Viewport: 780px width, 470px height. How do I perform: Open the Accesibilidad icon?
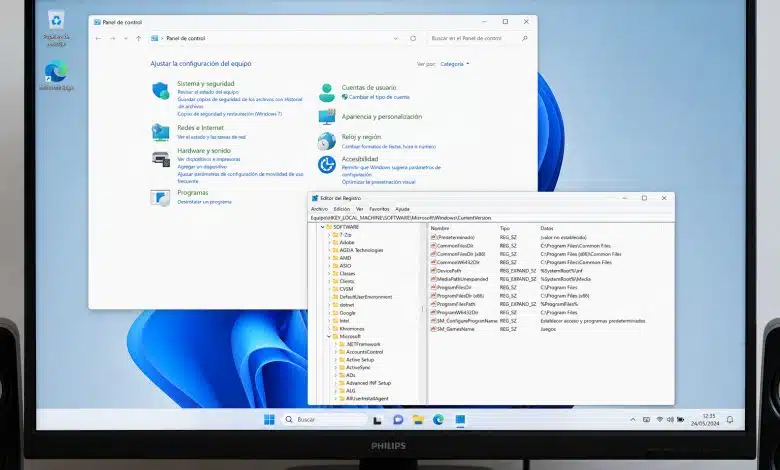327,165
